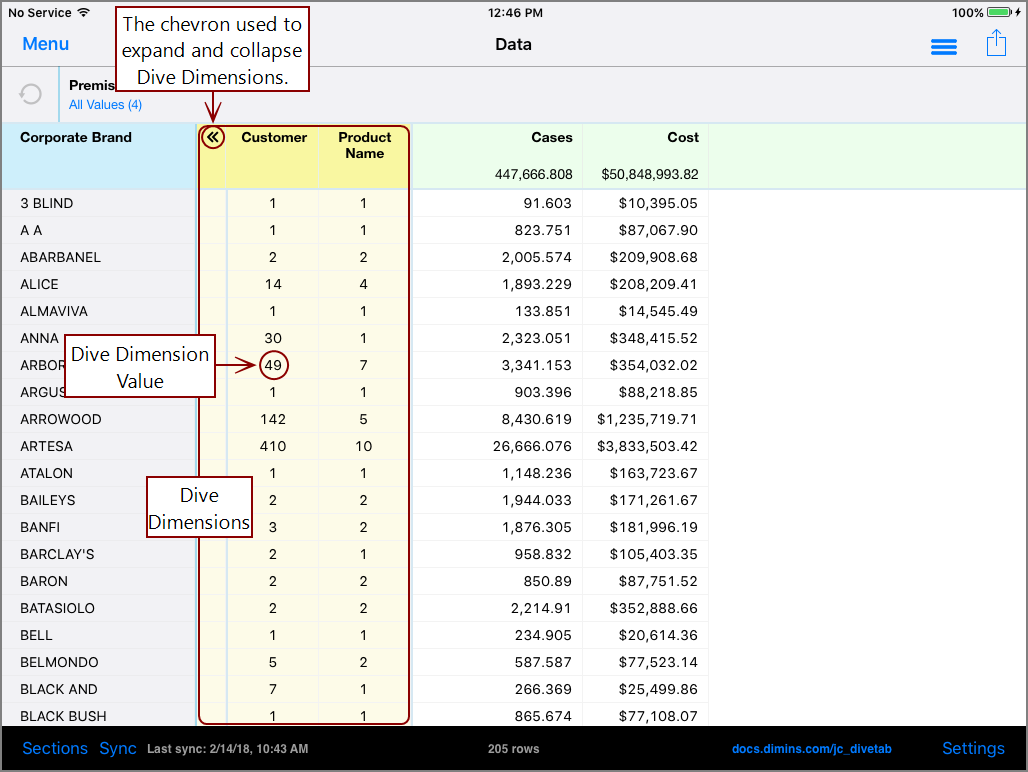Tap the share export icon

pyautogui.click(x=995, y=44)
